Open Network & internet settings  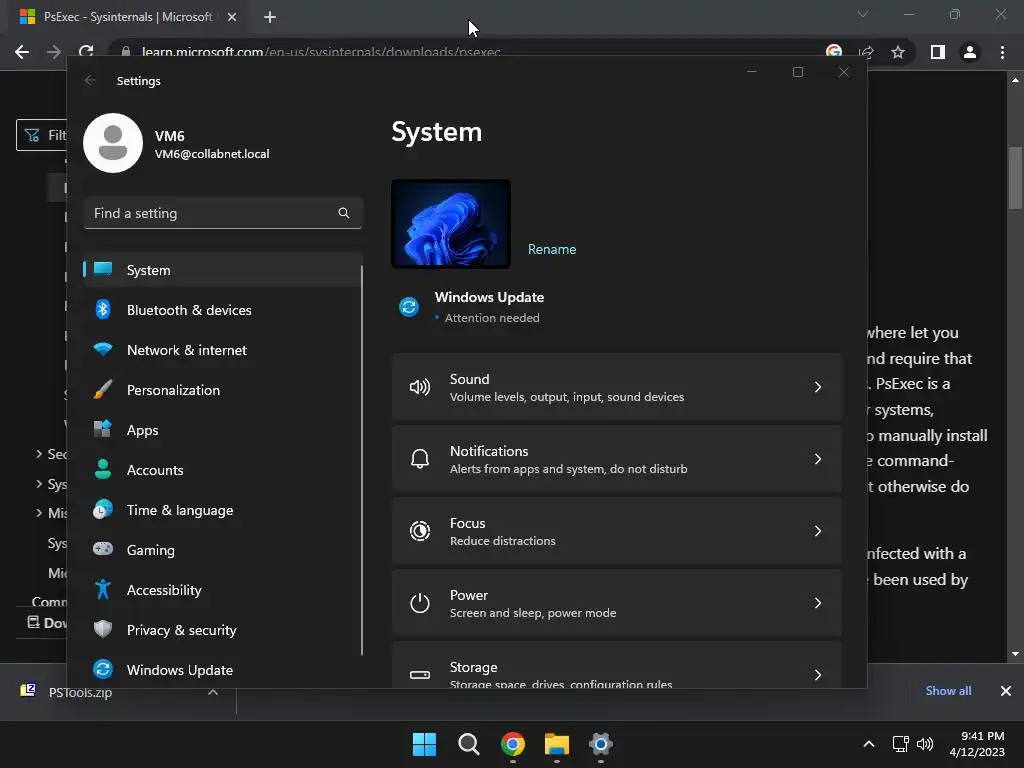pos(222,350)
